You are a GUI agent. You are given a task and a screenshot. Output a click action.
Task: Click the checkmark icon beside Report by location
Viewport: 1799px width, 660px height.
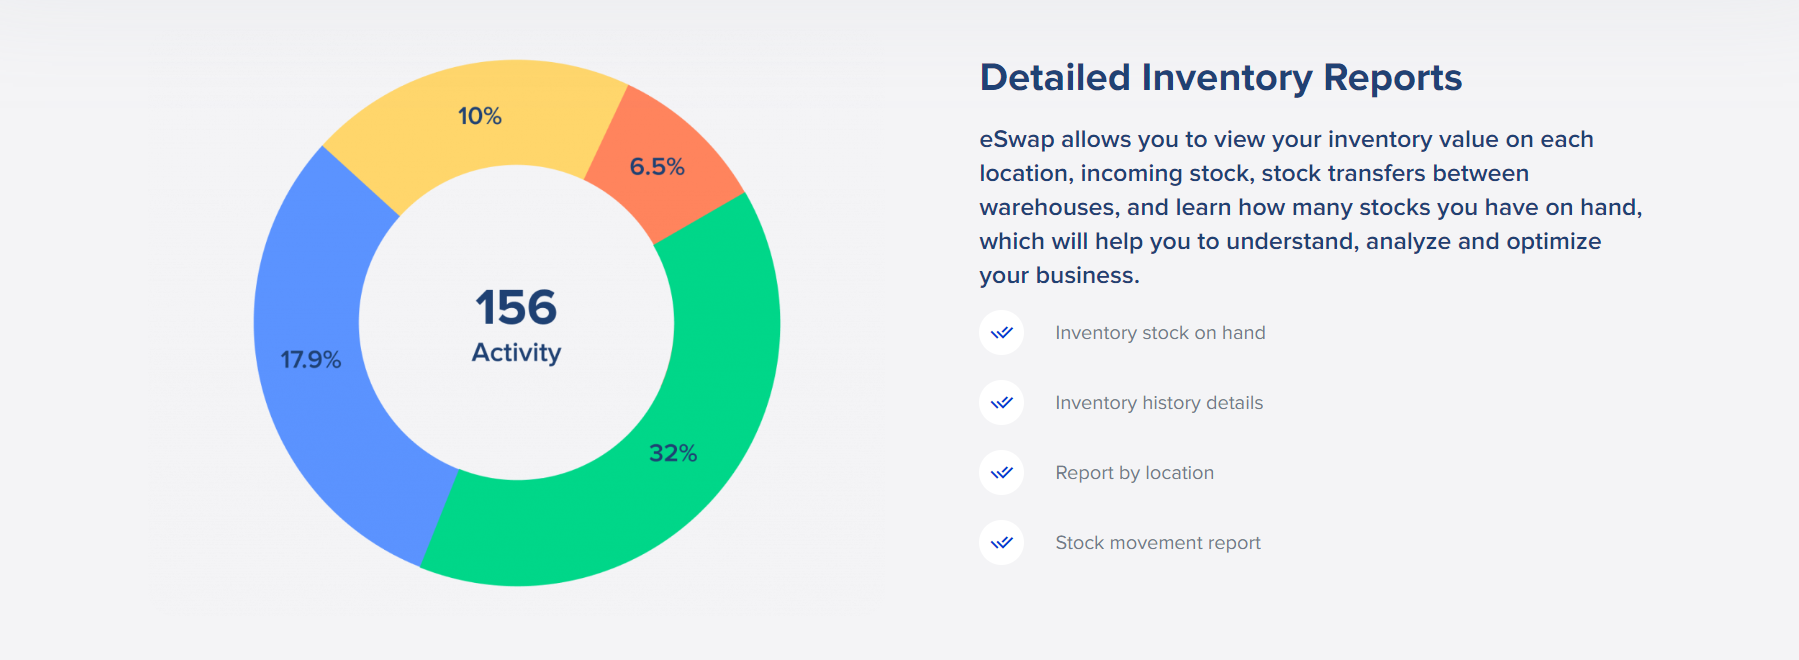point(1001,473)
